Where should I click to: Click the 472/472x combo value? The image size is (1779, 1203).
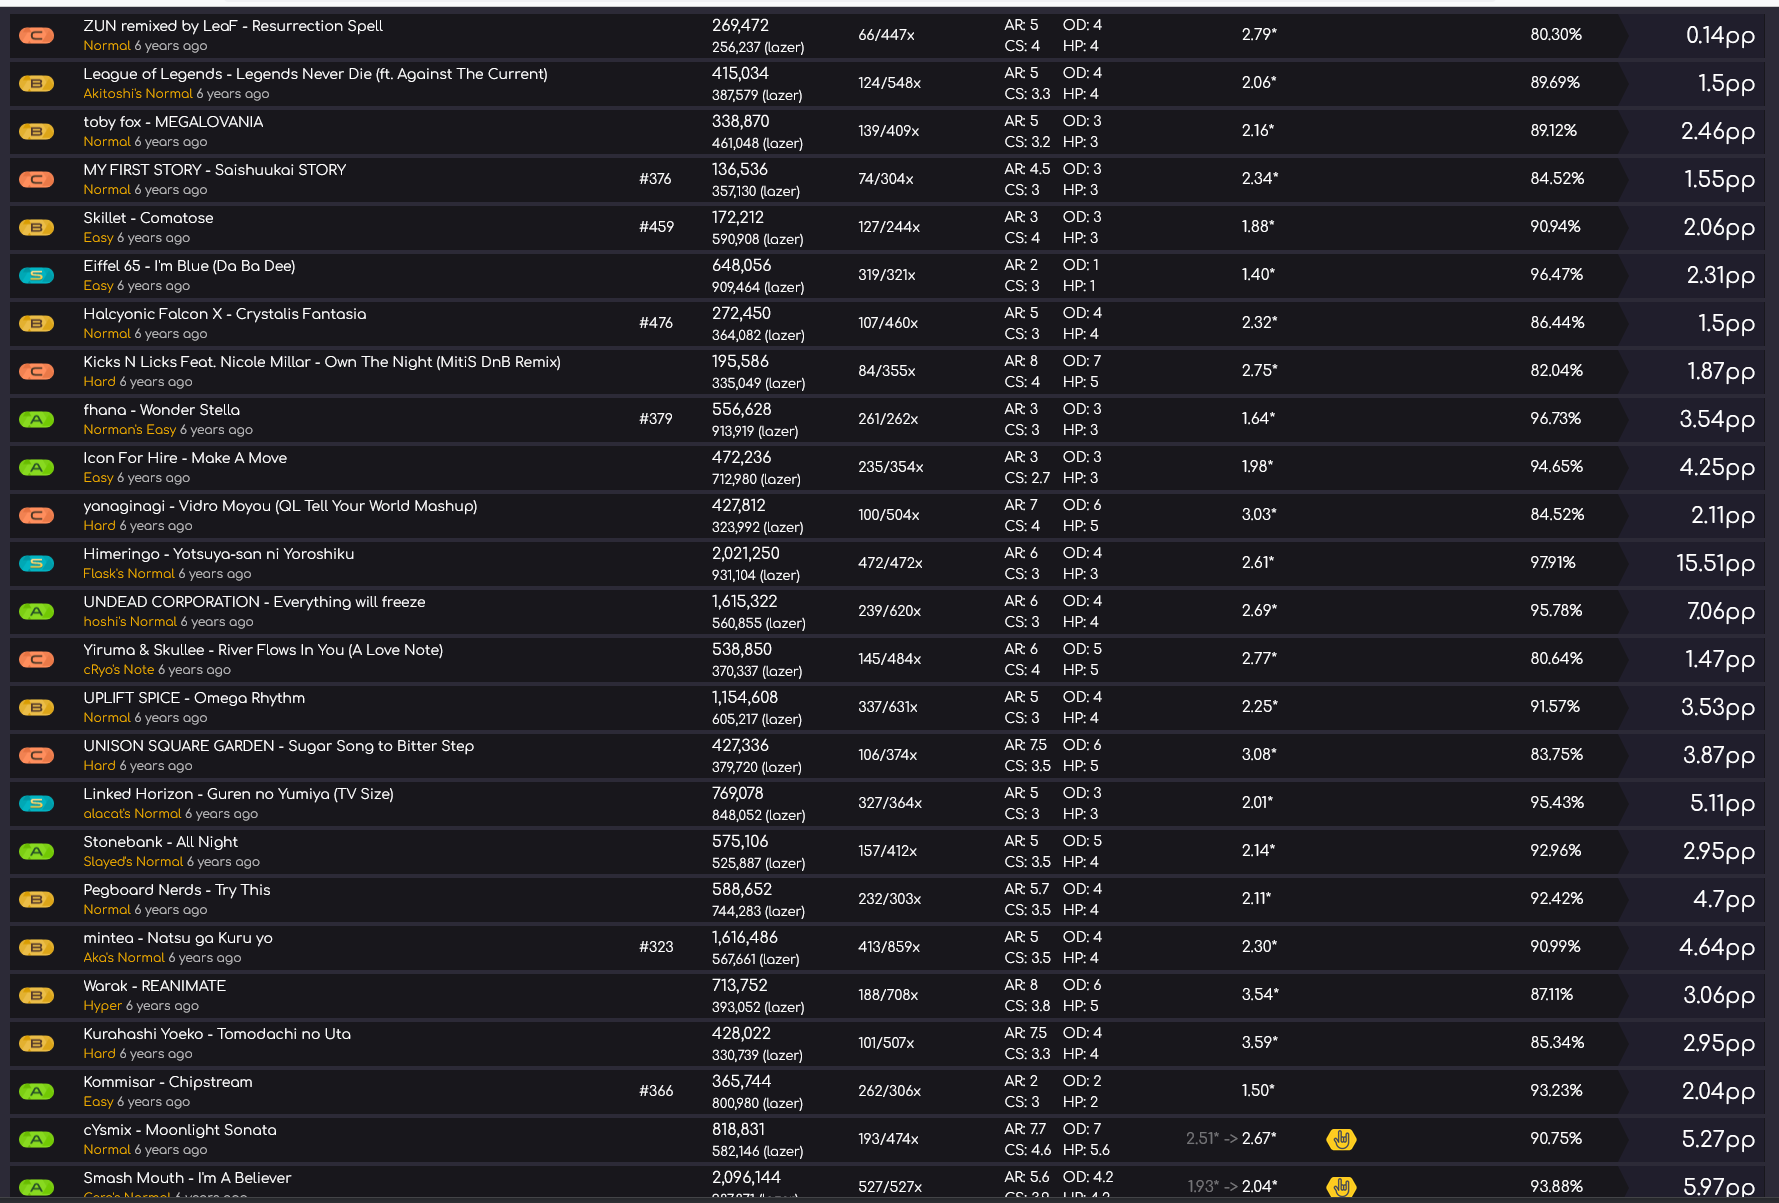(890, 563)
